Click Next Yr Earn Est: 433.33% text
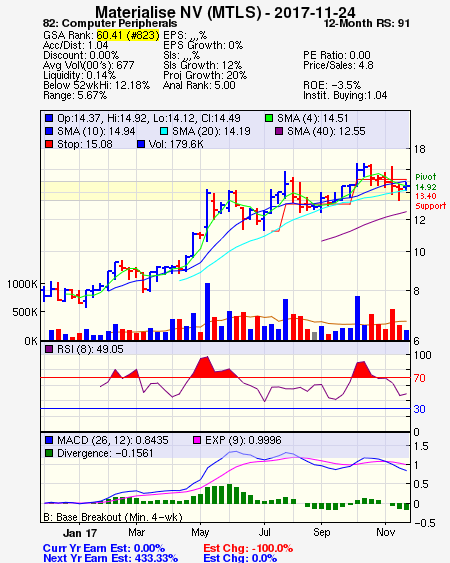 pos(110,558)
